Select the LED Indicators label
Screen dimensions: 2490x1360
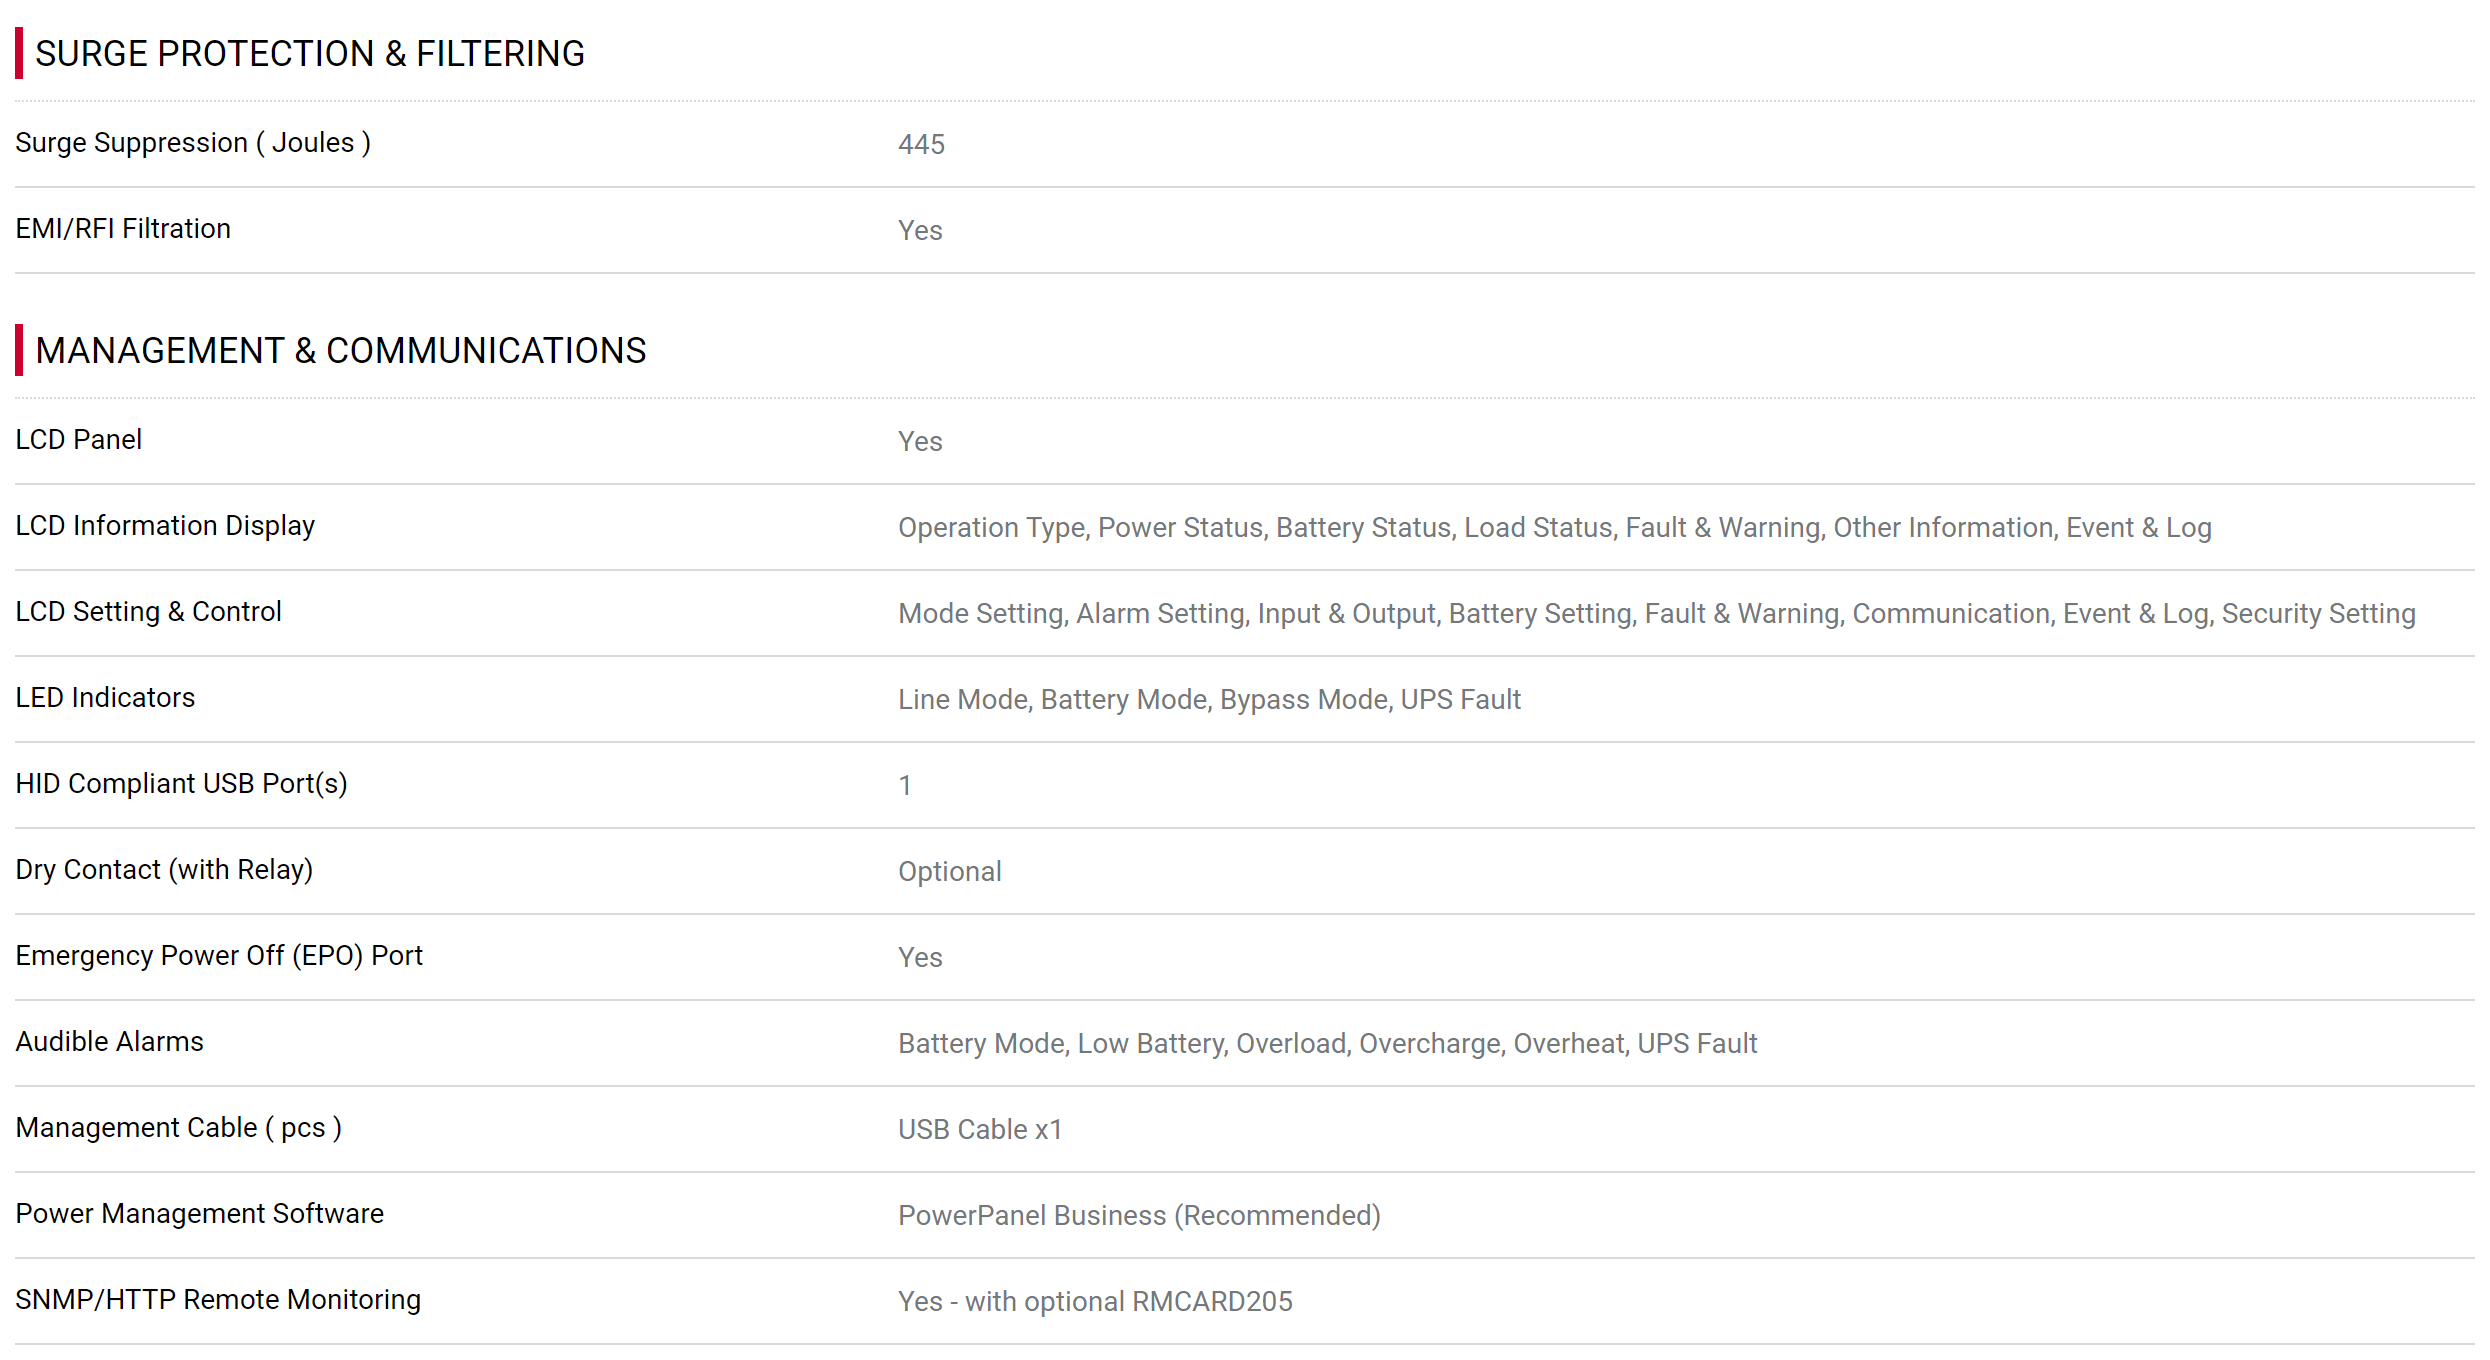(x=105, y=698)
